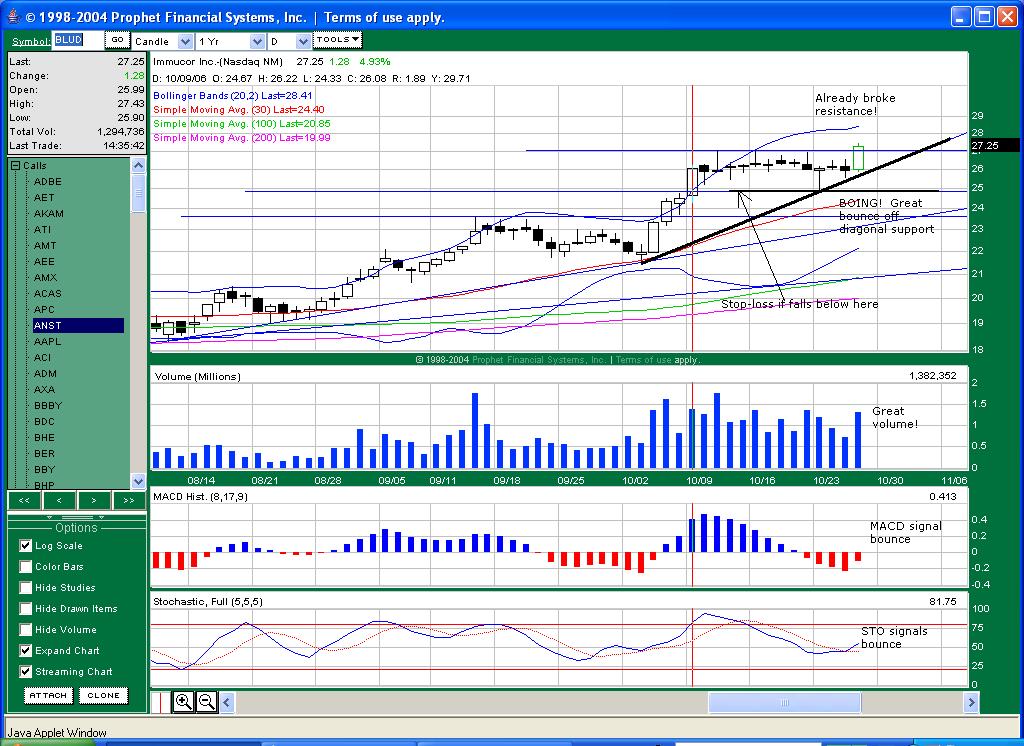
Task: Open the TOOLS dropdown menu
Action: click(x=337, y=40)
